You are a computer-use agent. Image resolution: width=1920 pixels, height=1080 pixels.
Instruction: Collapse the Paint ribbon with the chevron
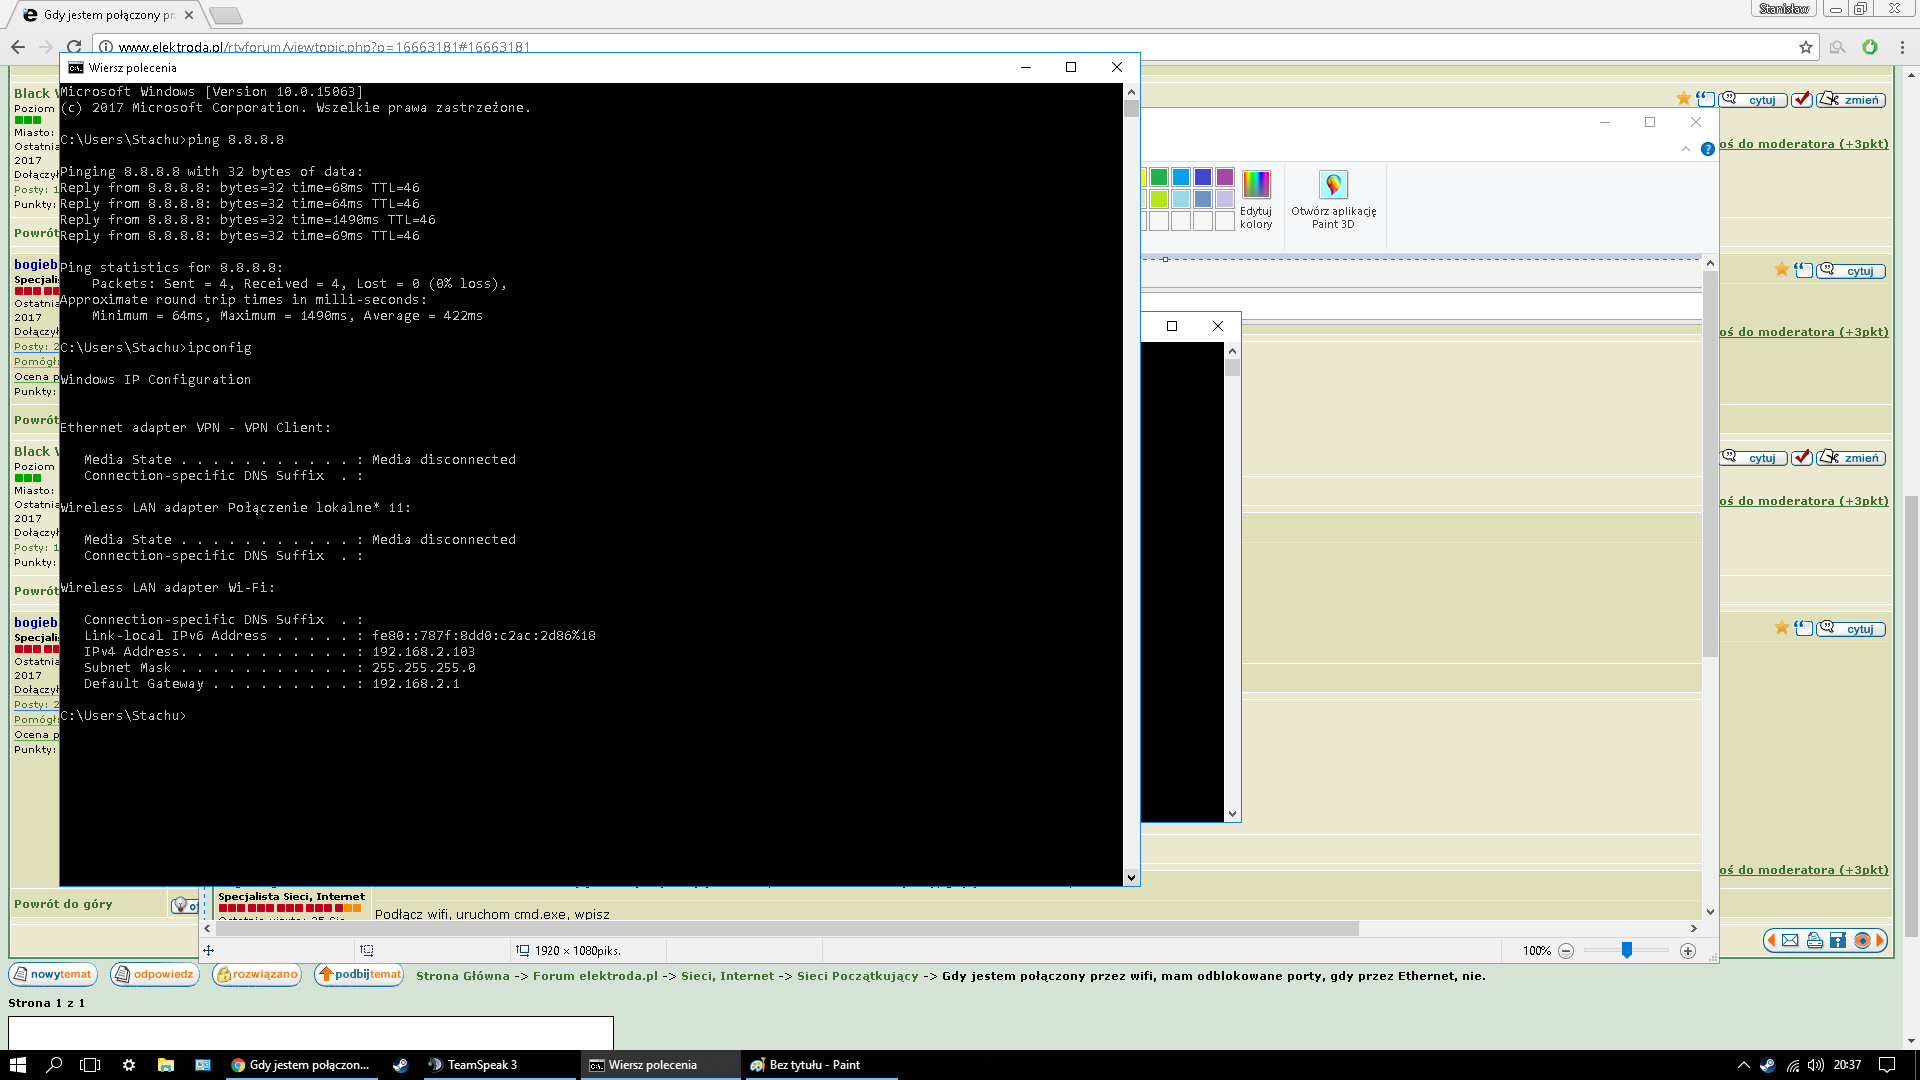click(1686, 149)
